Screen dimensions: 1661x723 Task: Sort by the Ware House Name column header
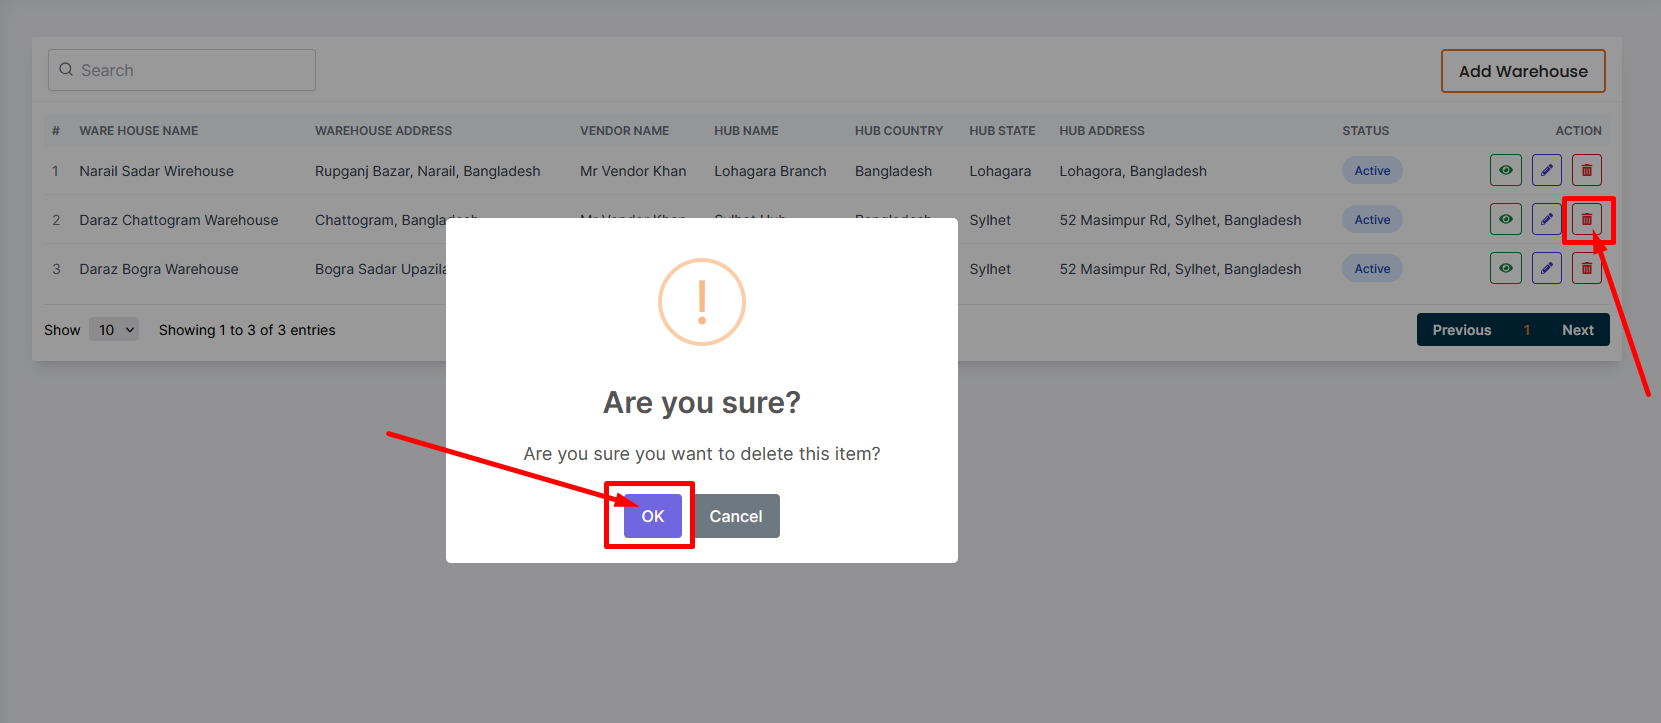pyautogui.click(x=139, y=131)
